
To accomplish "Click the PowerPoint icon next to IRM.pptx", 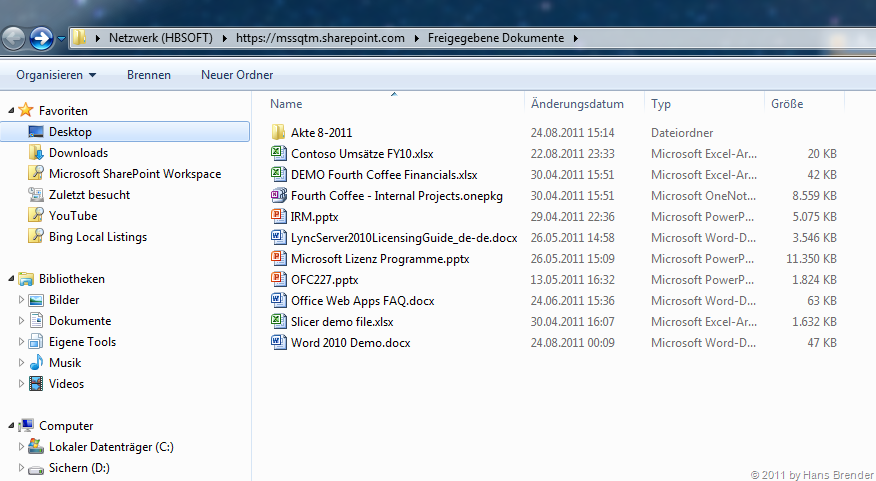I will [x=279, y=216].
